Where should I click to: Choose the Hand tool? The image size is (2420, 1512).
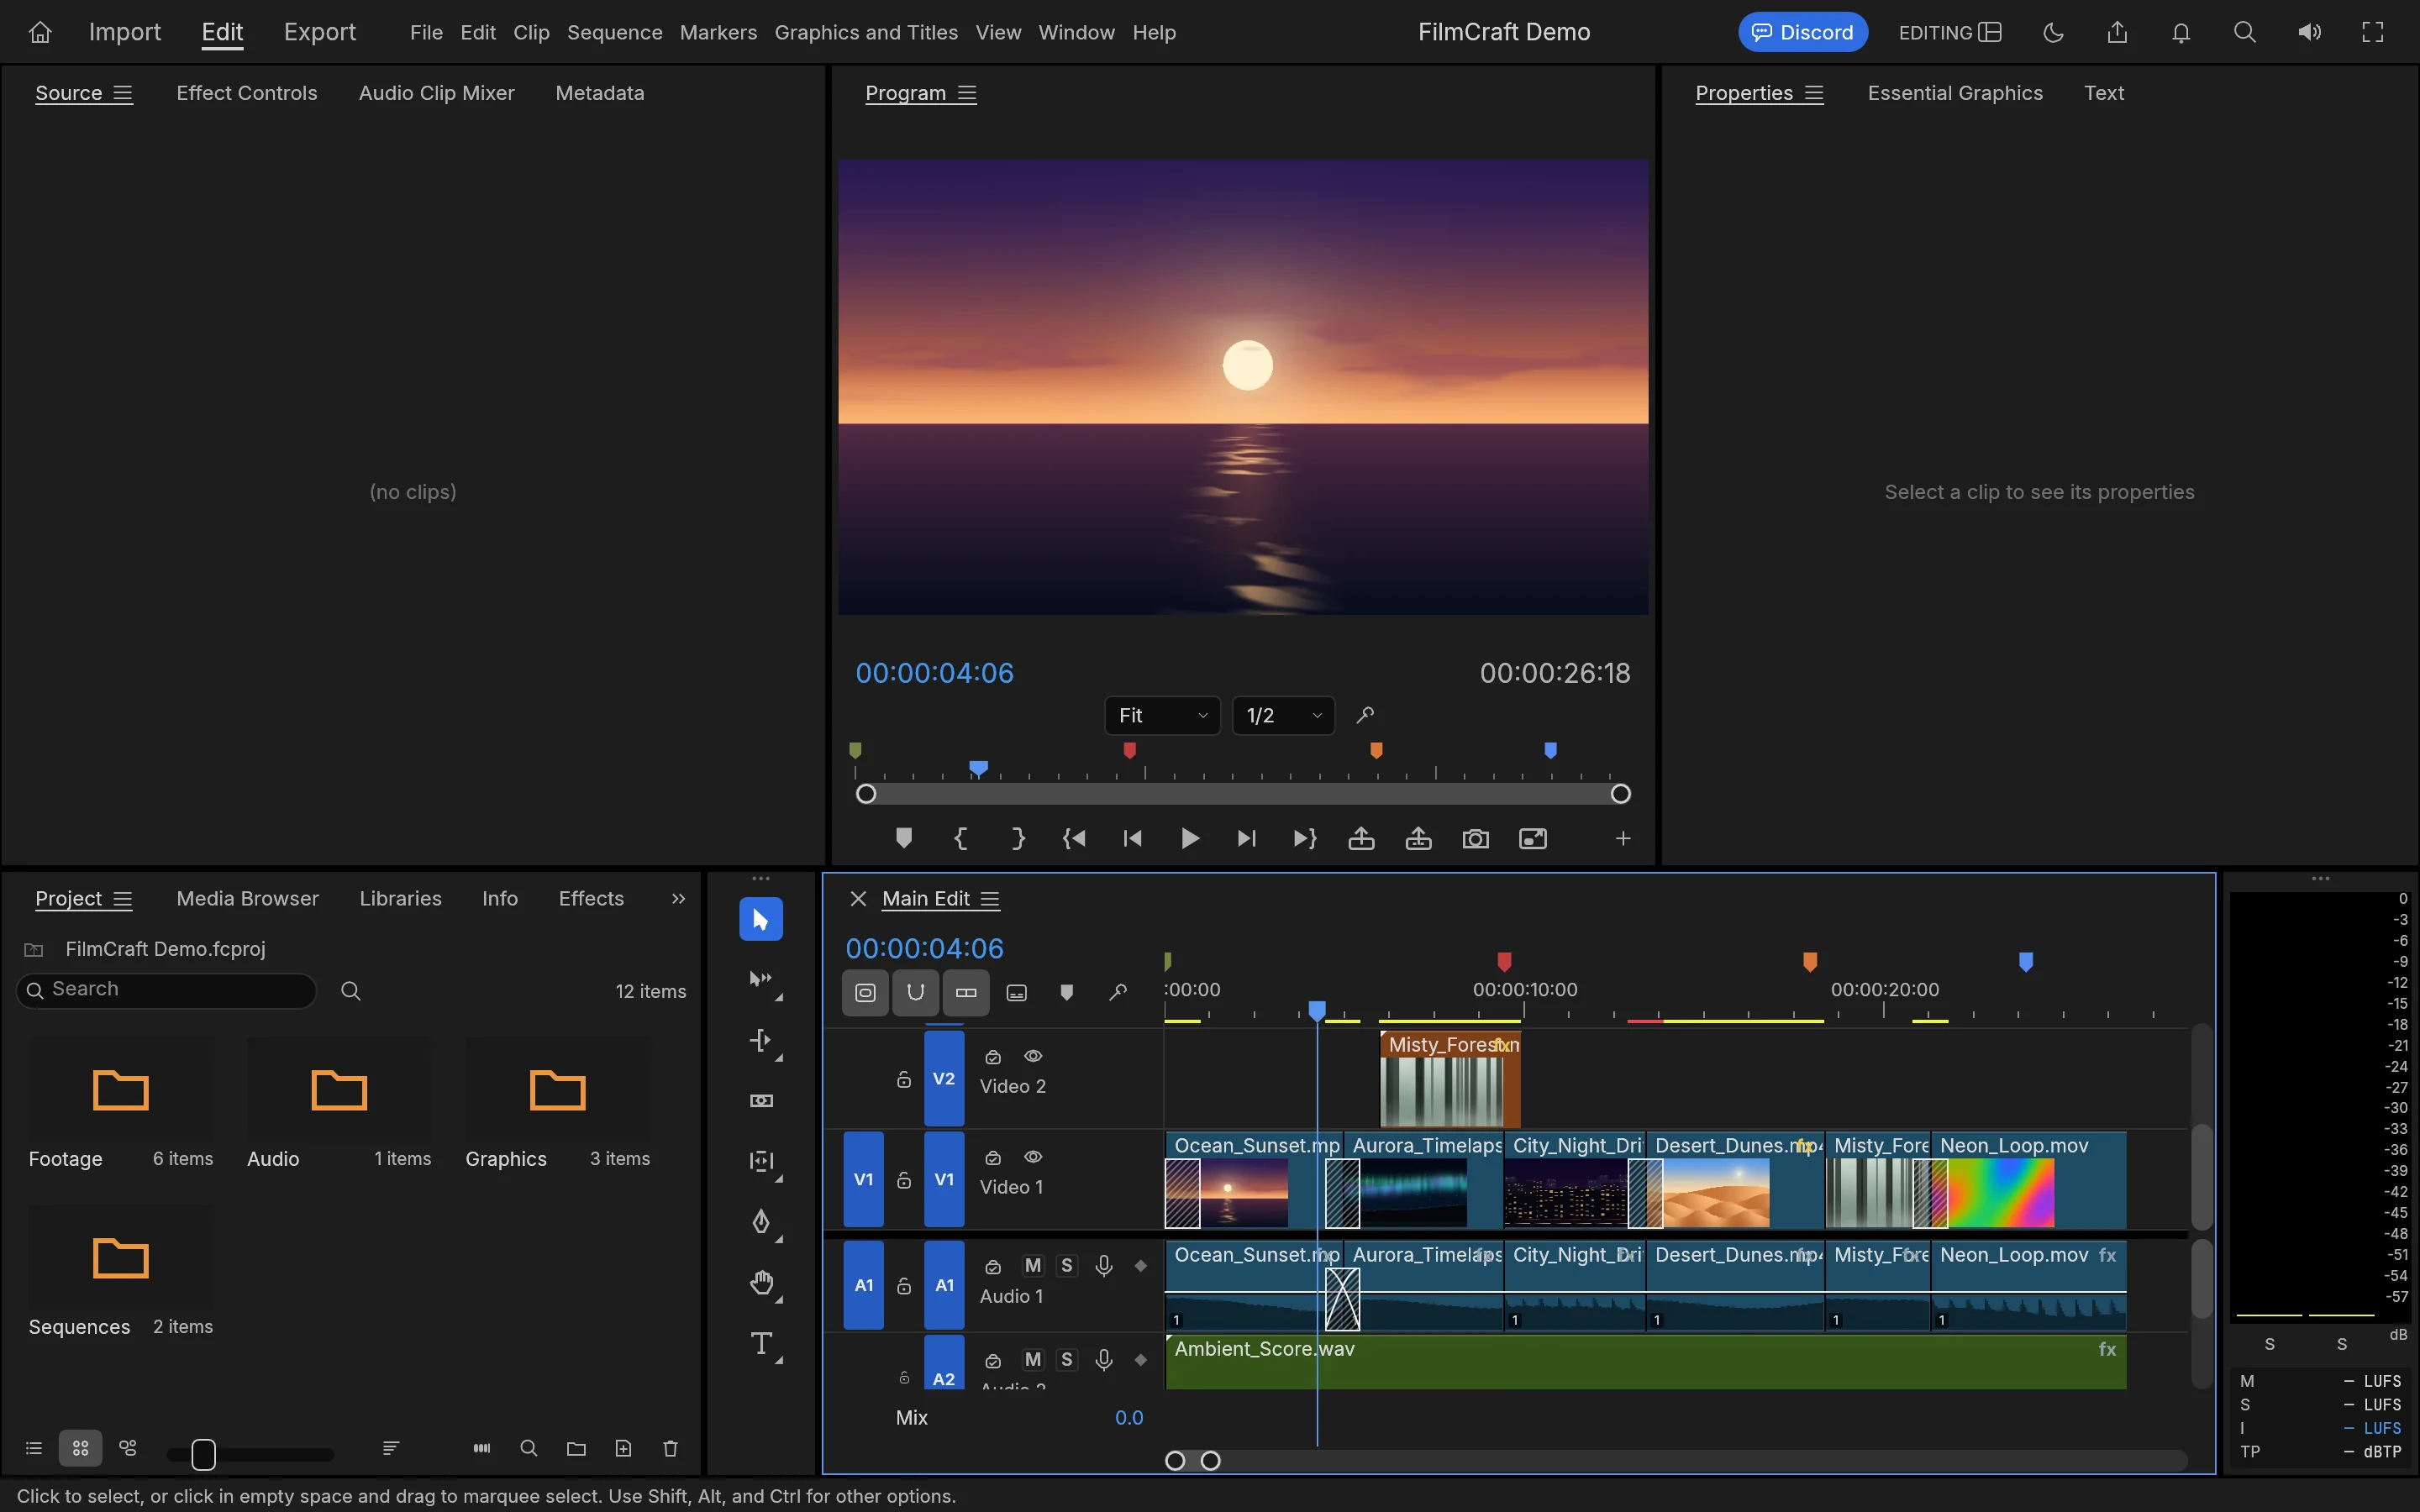[761, 1283]
